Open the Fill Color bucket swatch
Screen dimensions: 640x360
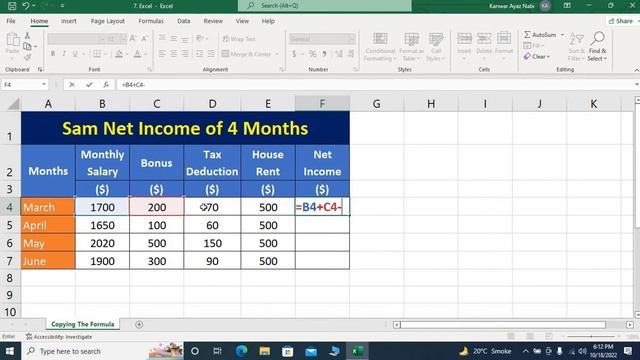coord(119,54)
